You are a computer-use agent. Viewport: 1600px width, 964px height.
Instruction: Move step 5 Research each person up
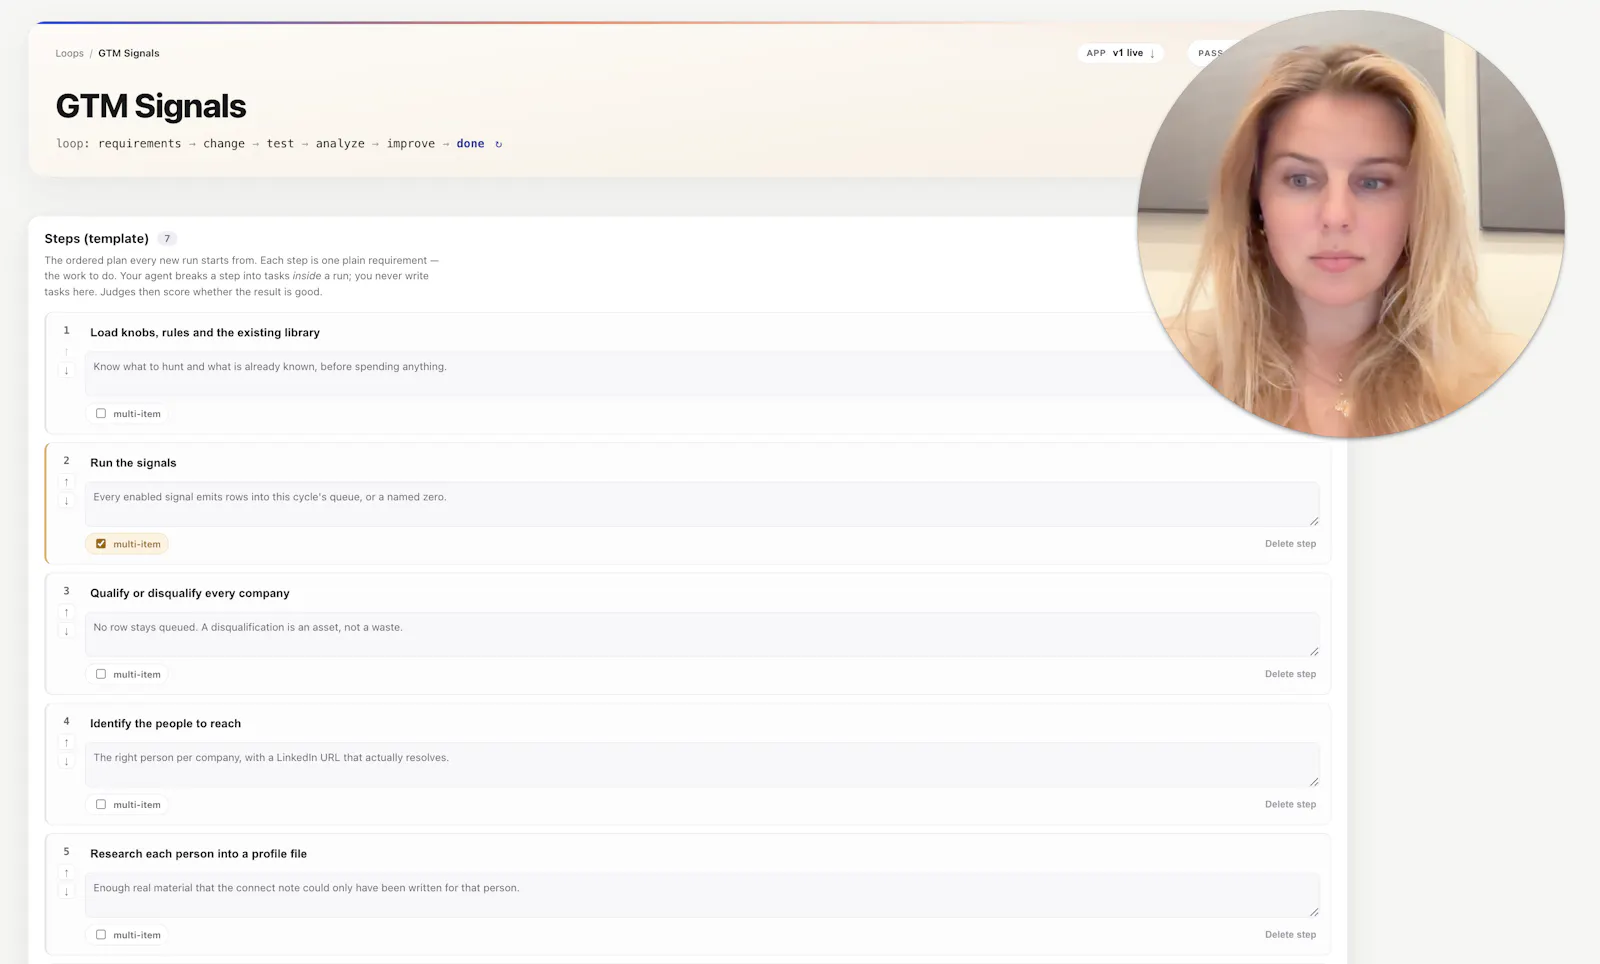point(67,873)
